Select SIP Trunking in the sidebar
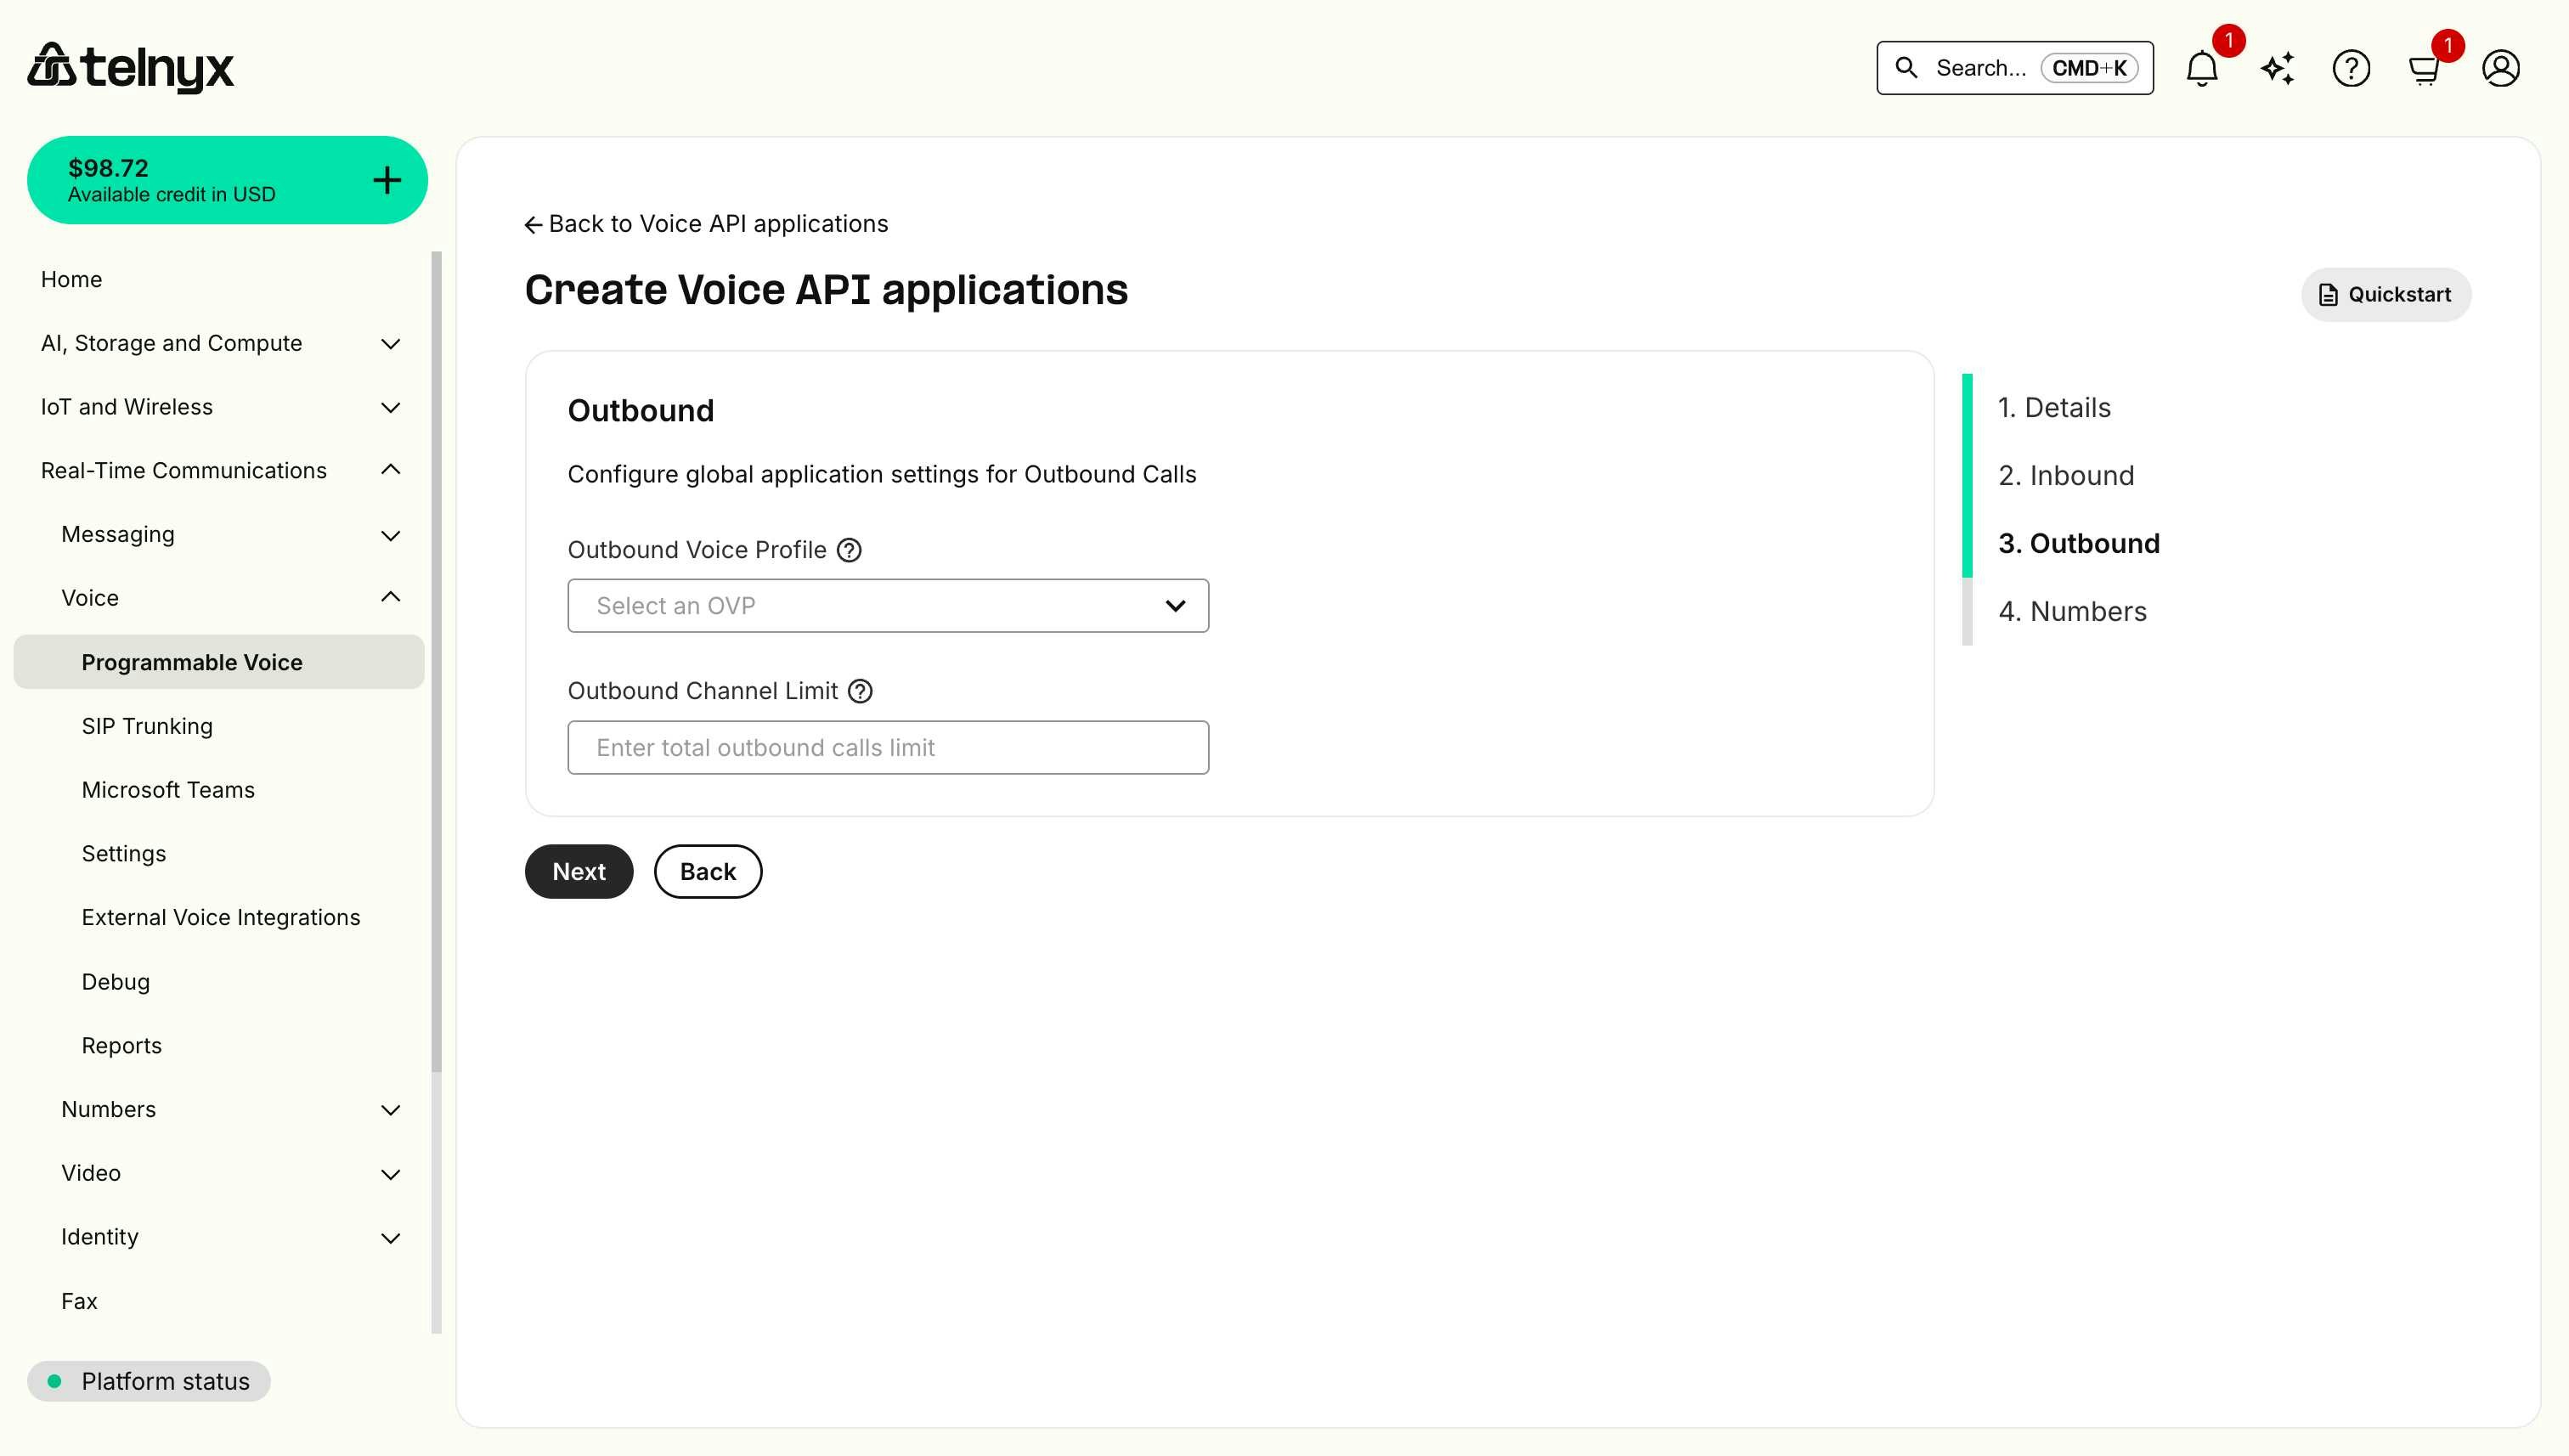This screenshot has width=2569, height=1456. (147, 725)
